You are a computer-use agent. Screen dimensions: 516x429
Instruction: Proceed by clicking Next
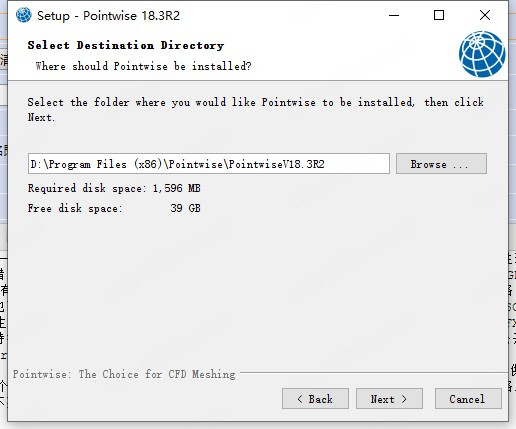click(389, 399)
